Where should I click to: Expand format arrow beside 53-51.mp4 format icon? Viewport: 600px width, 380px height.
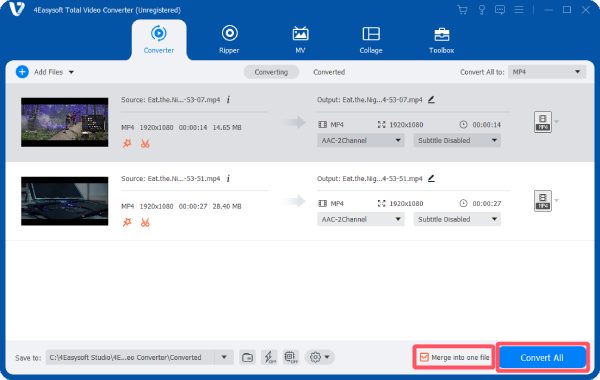point(556,200)
